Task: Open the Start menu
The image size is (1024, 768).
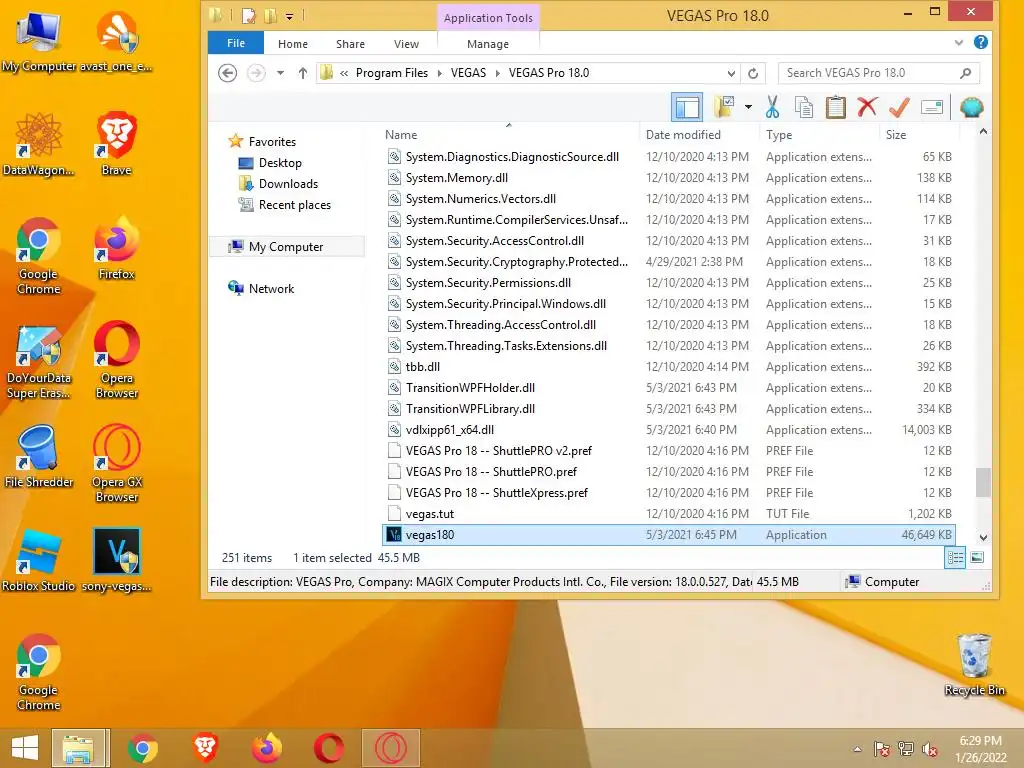Action: point(25,748)
